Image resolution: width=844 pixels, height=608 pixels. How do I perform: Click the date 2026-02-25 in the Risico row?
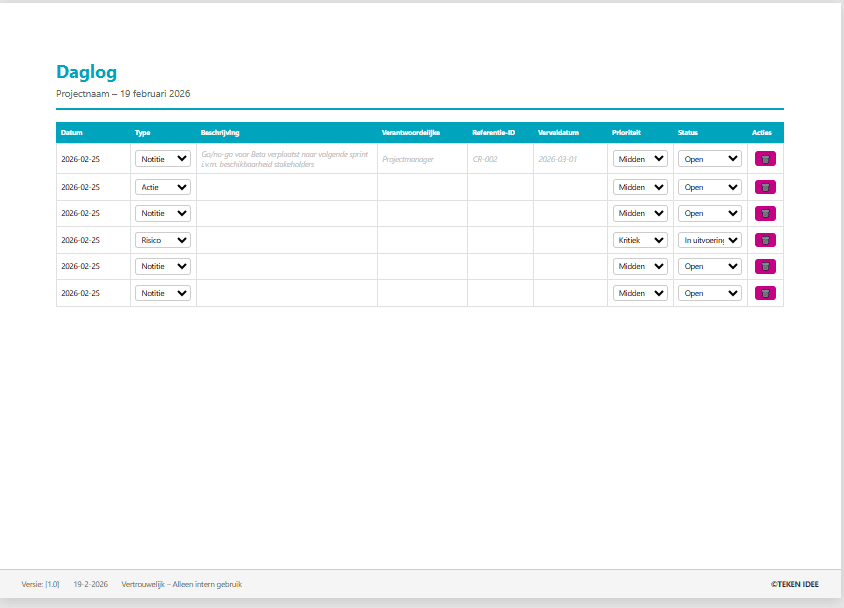[80, 240]
